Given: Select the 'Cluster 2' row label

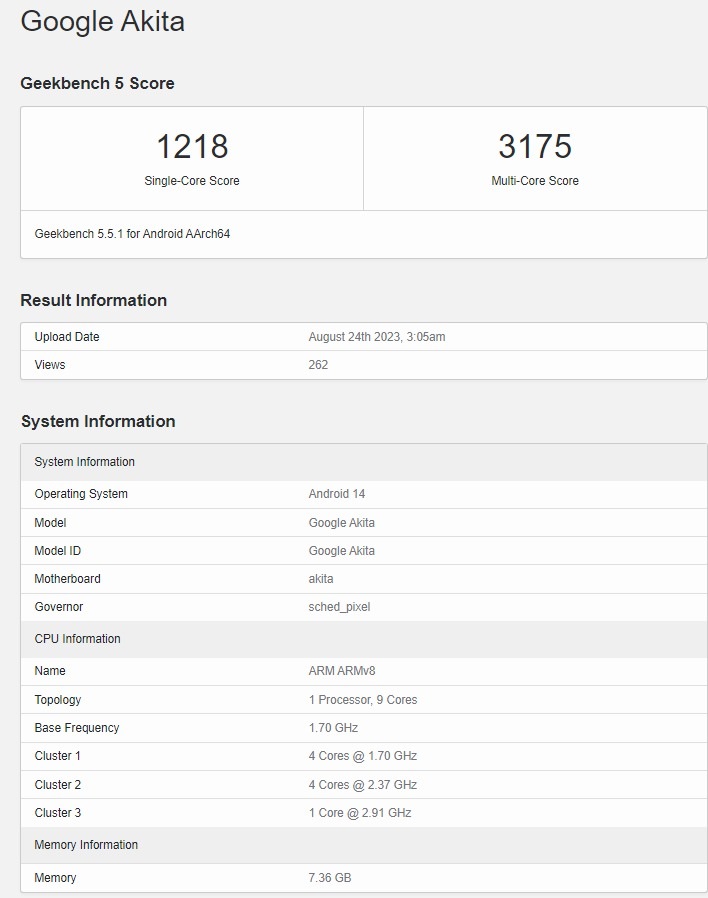Looking at the screenshot, I should pos(58,785).
